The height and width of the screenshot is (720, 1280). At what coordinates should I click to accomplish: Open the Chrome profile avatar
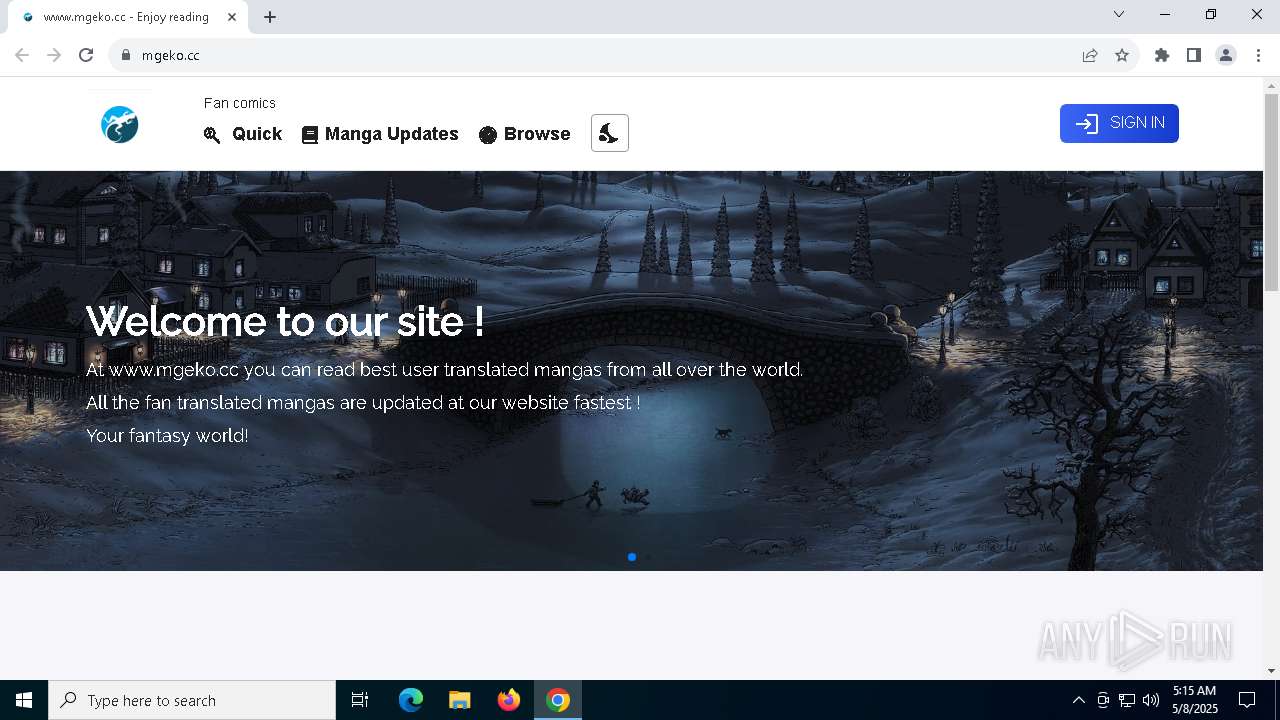point(1226,55)
